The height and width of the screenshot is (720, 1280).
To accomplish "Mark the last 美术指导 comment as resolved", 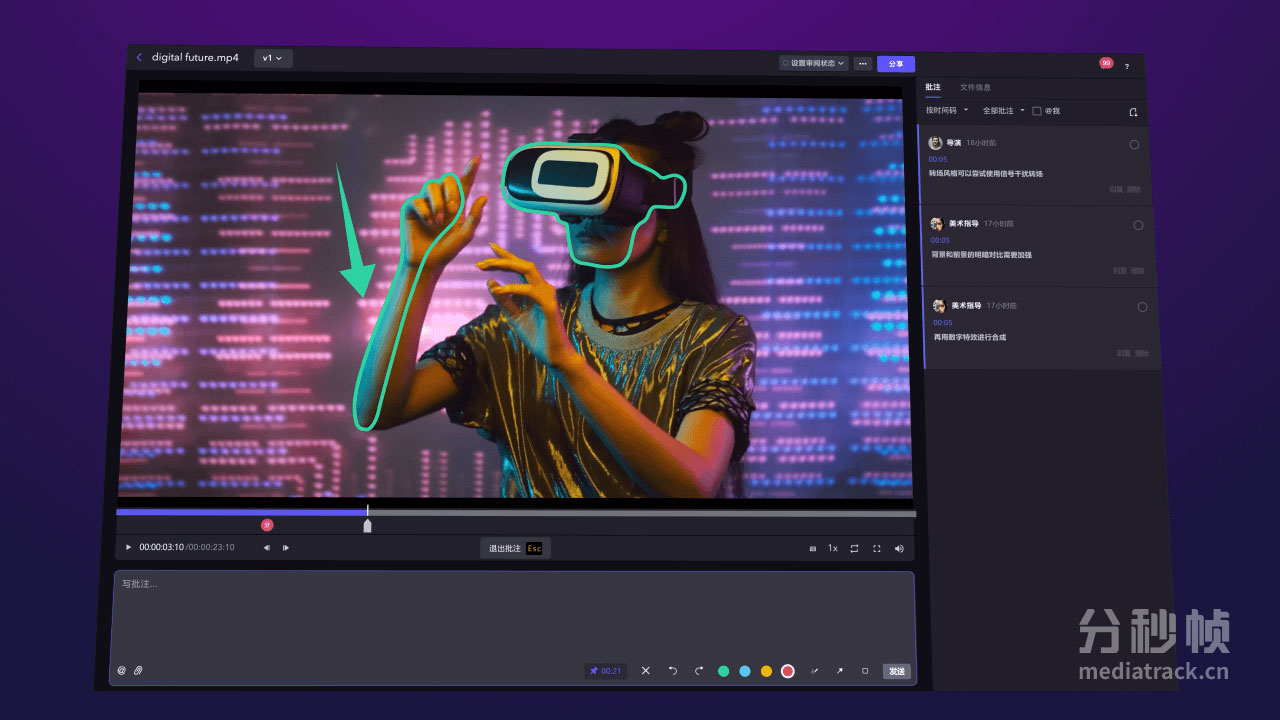I will (x=1142, y=307).
